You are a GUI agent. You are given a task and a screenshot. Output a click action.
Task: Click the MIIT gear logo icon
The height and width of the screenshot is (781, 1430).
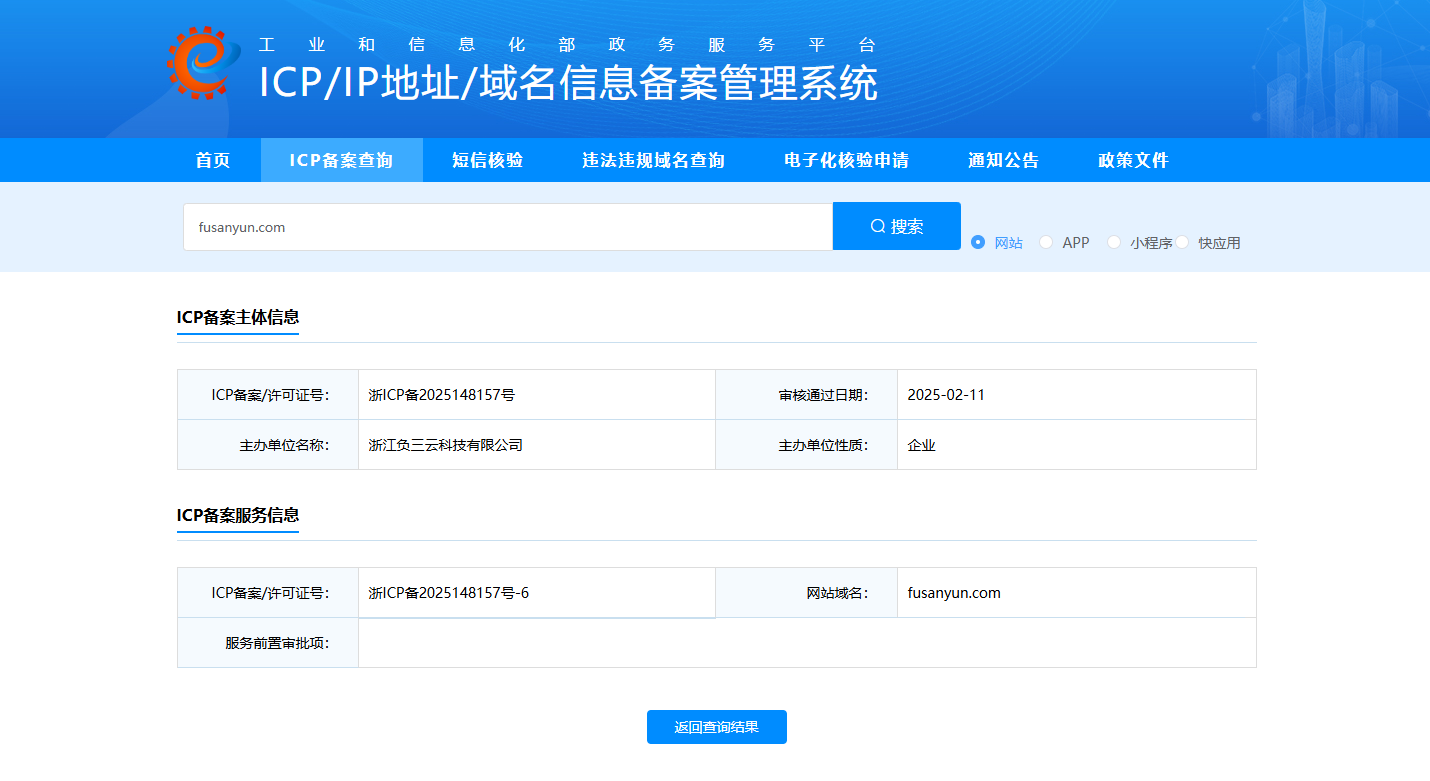pos(204,63)
